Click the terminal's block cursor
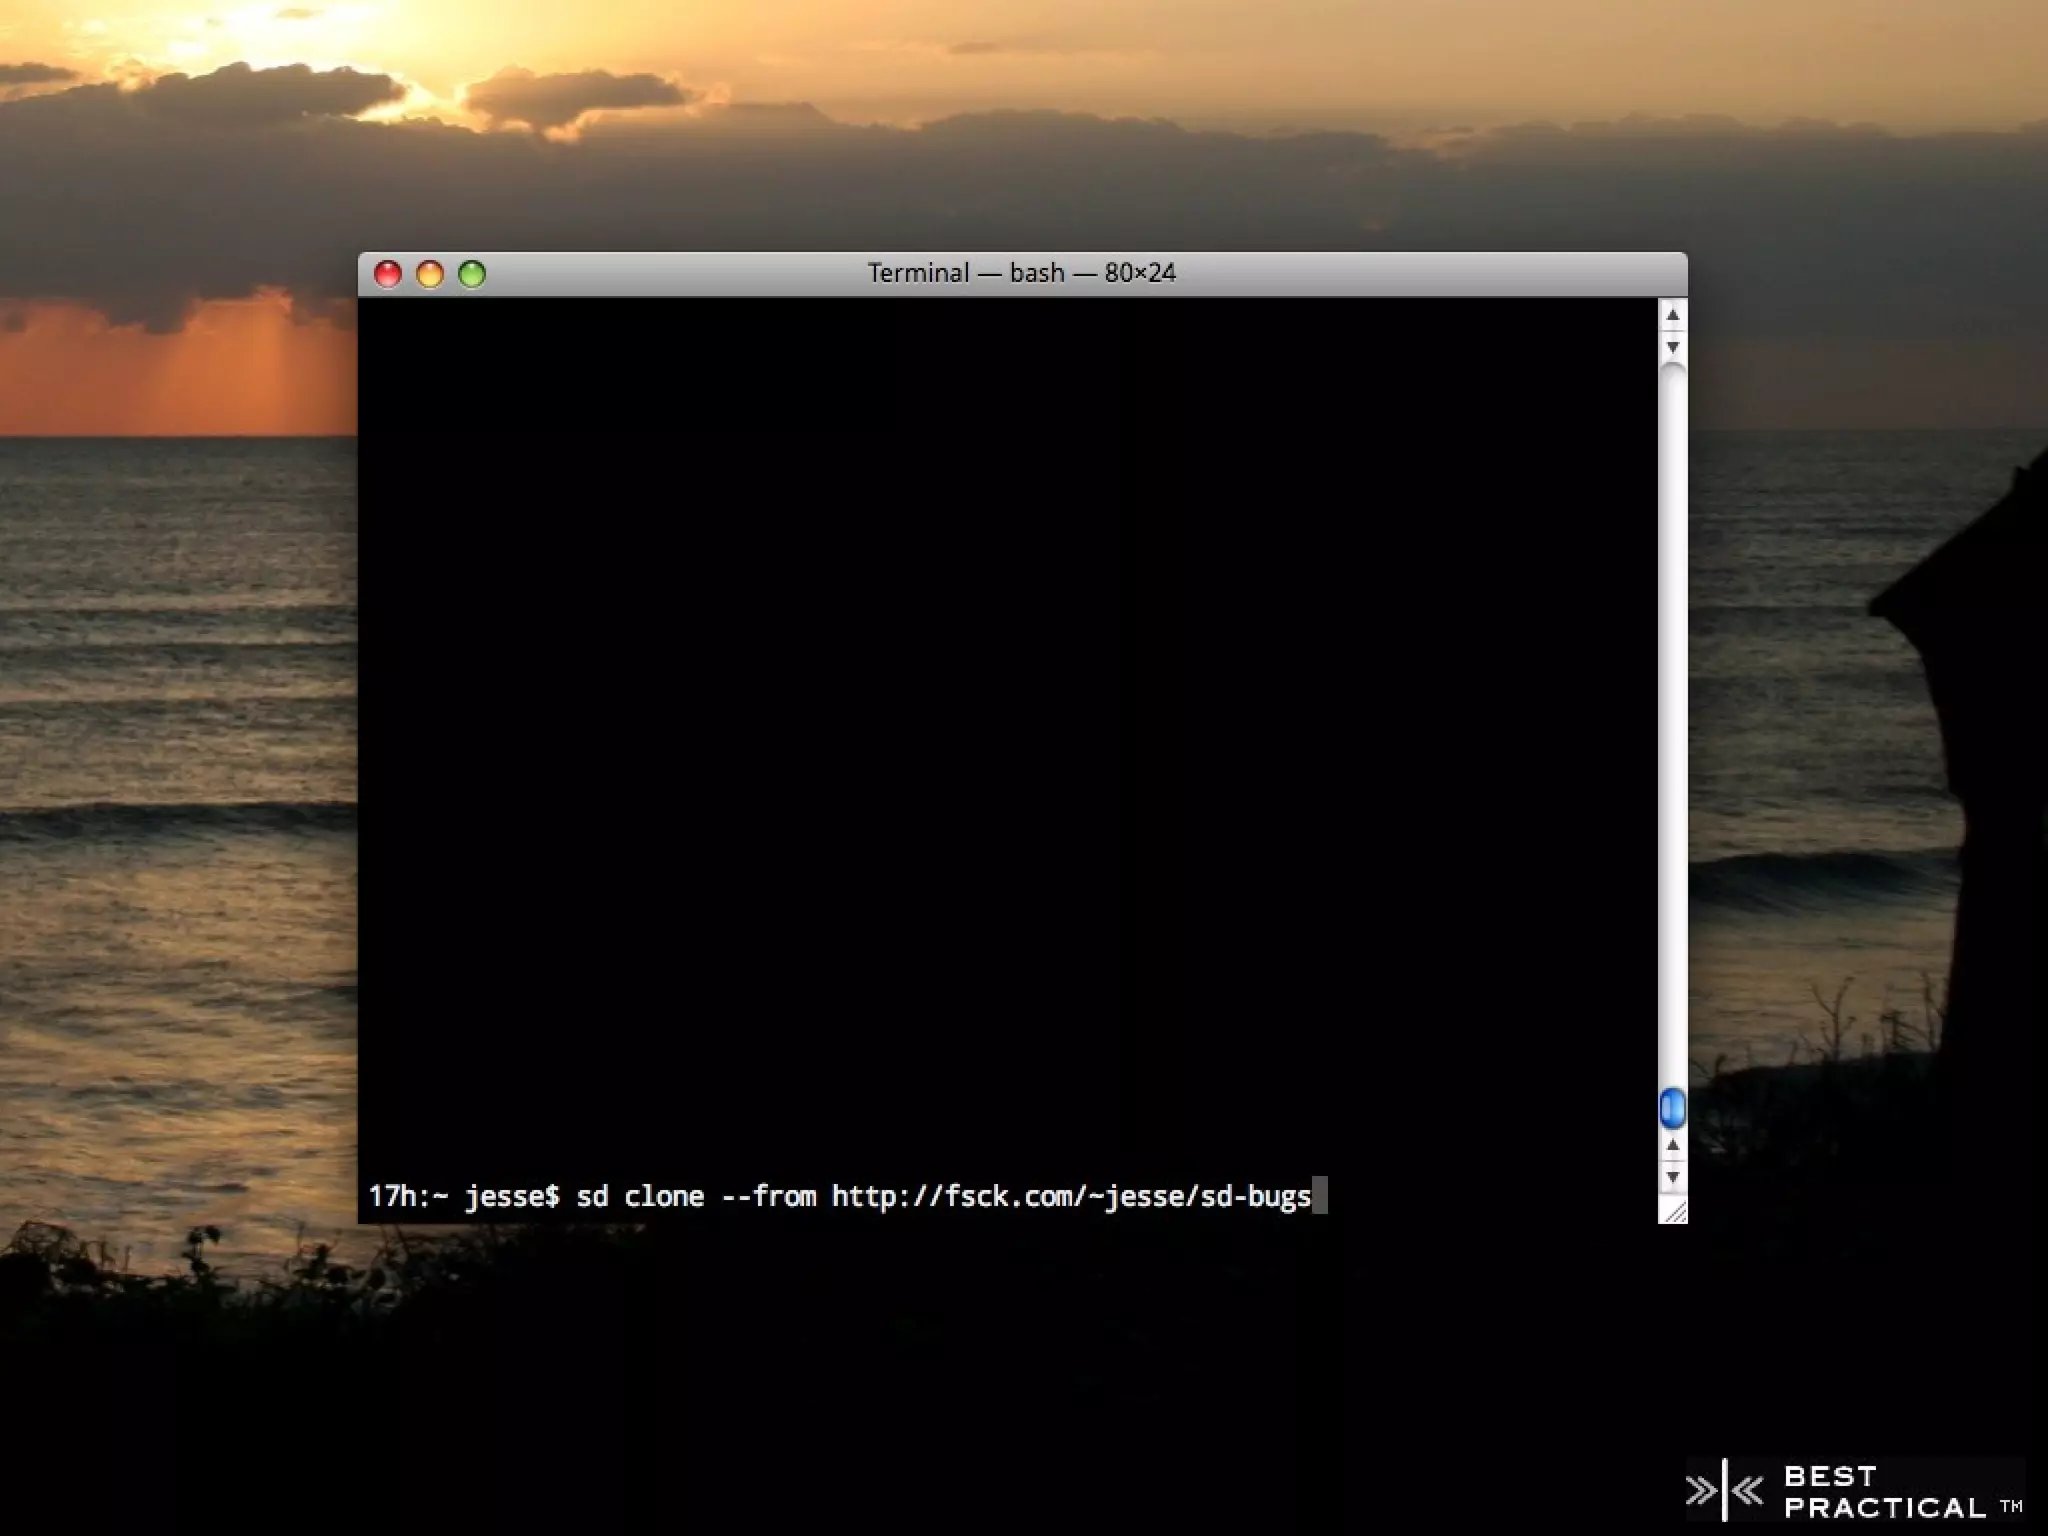The height and width of the screenshot is (1536, 2048). [1320, 1196]
